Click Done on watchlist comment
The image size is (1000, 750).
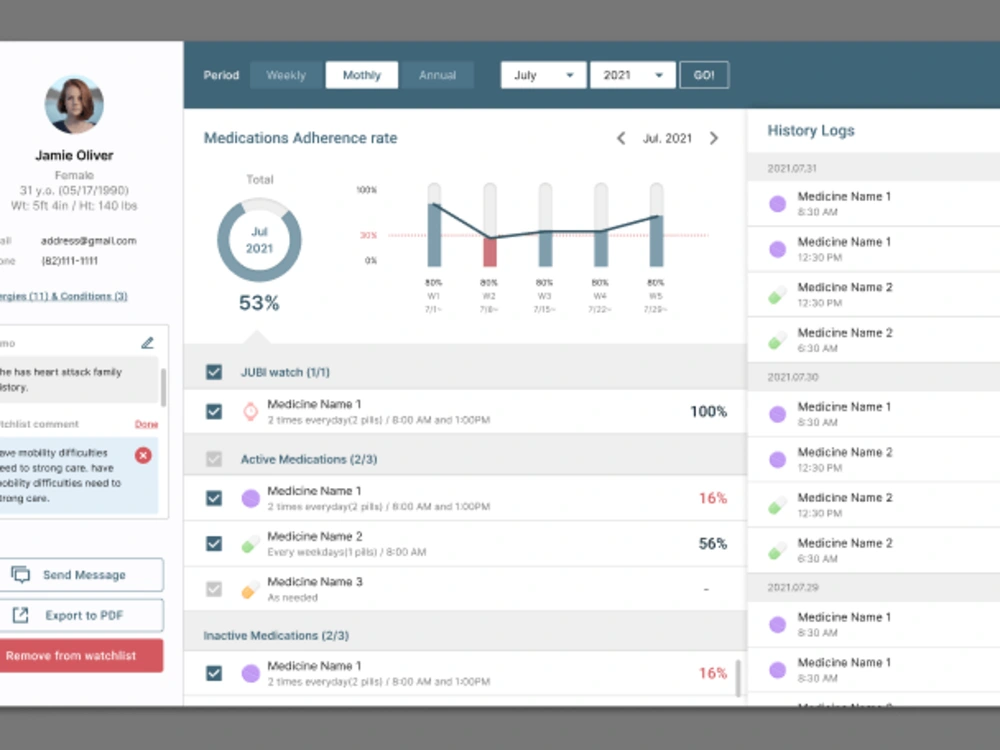pos(146,424)
